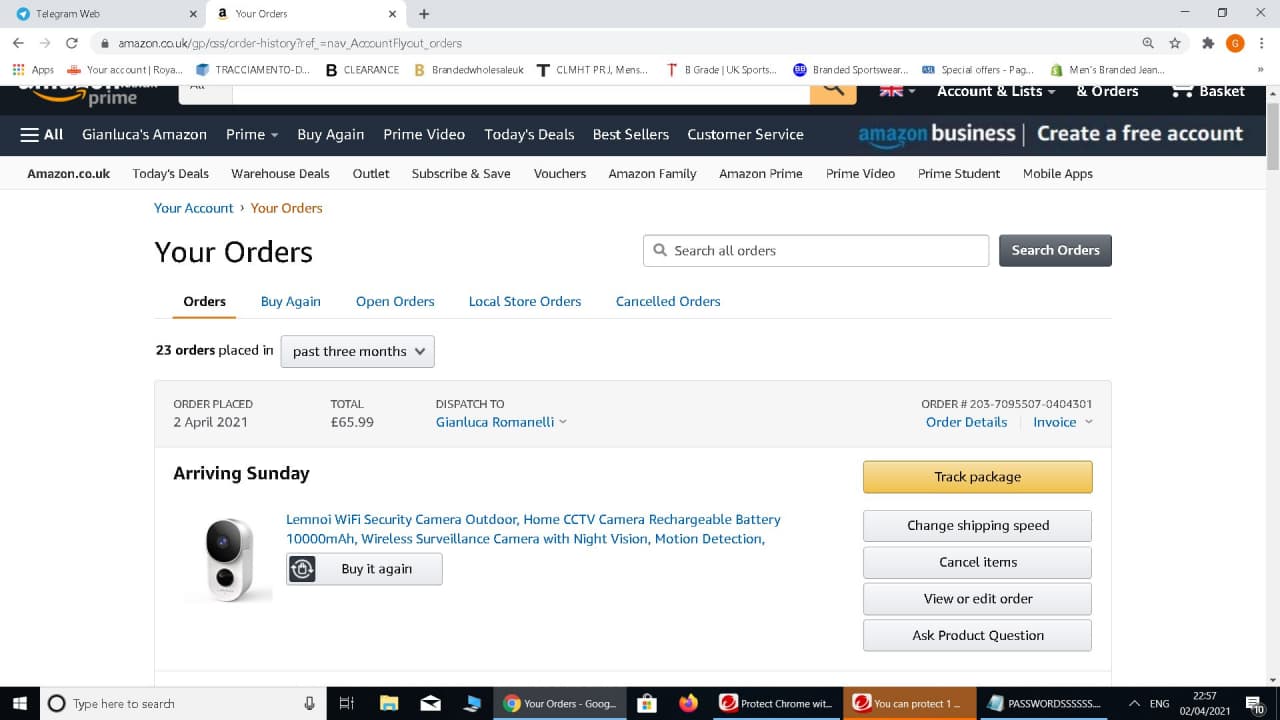The height and width of the screenshot is (720, 1280).
Task: Open Customer Service in the navigation bar
Action: pyautogui.click(x=745, y=134)
